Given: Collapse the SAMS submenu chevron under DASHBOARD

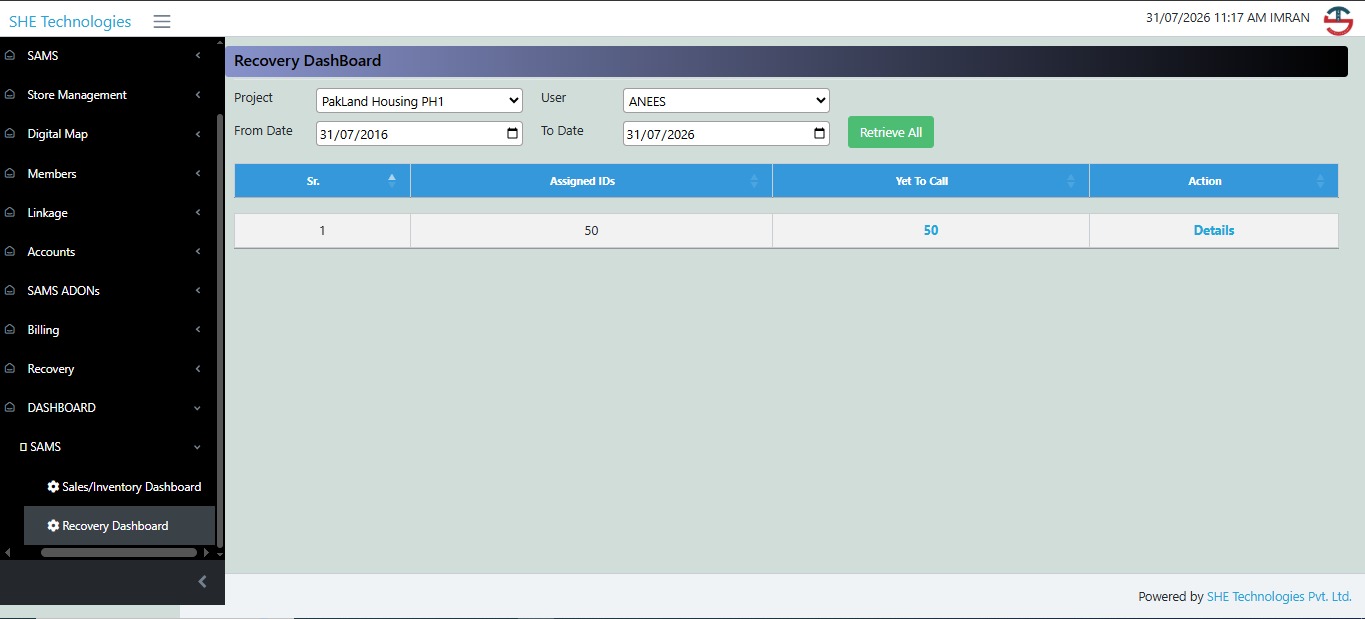Looking at the screenshot, I should pos(197,448).
